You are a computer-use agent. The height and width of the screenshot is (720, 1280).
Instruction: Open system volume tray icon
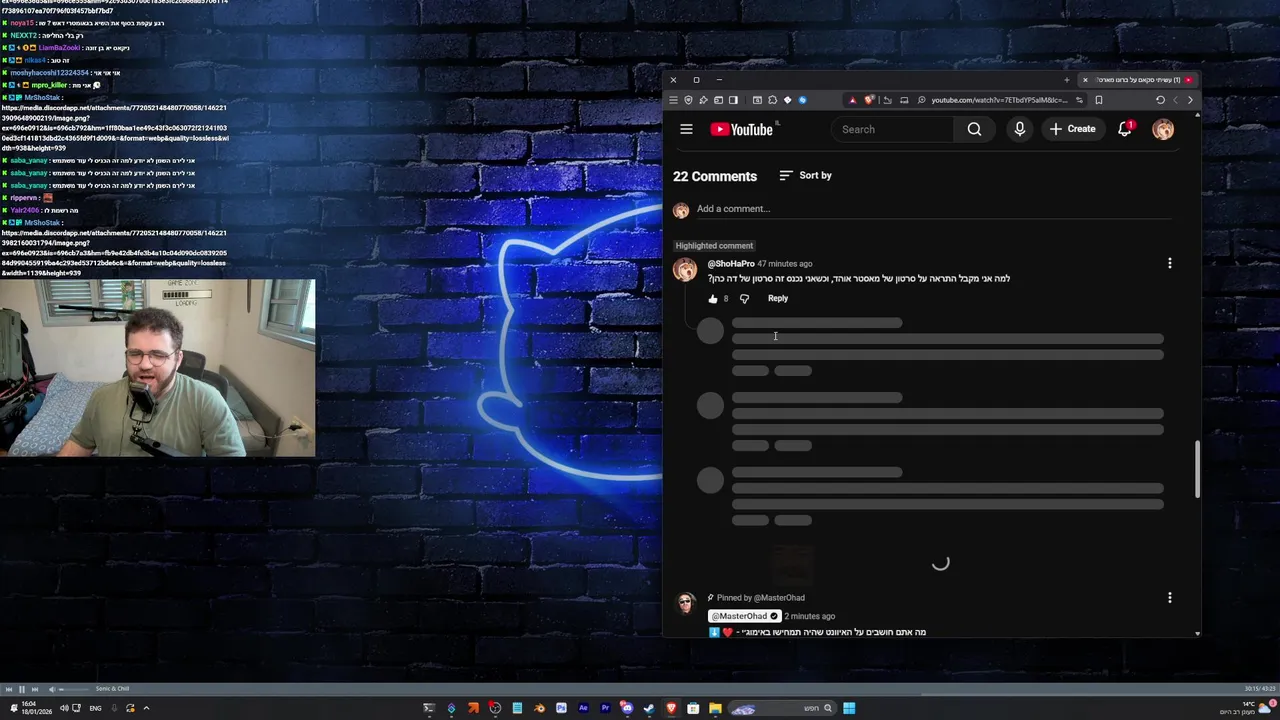(64, 708)
